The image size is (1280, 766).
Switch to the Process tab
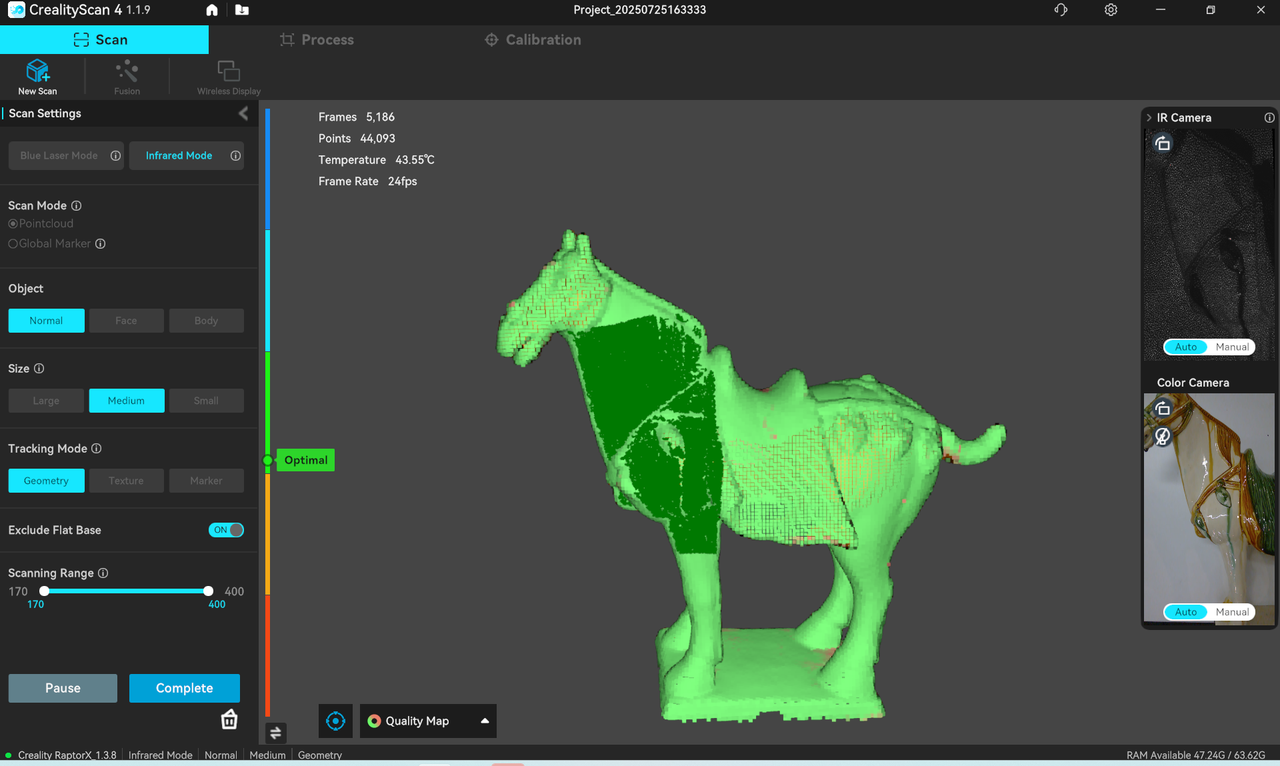[317, 40]
